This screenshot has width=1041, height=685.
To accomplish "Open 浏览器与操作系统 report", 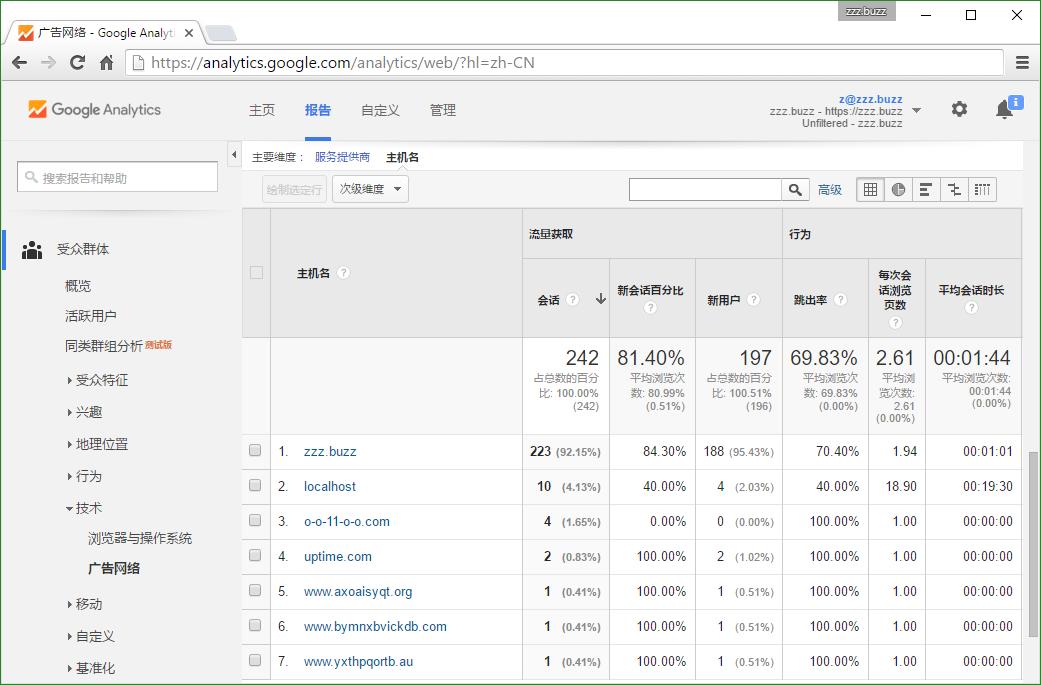I will click(140, 538).
